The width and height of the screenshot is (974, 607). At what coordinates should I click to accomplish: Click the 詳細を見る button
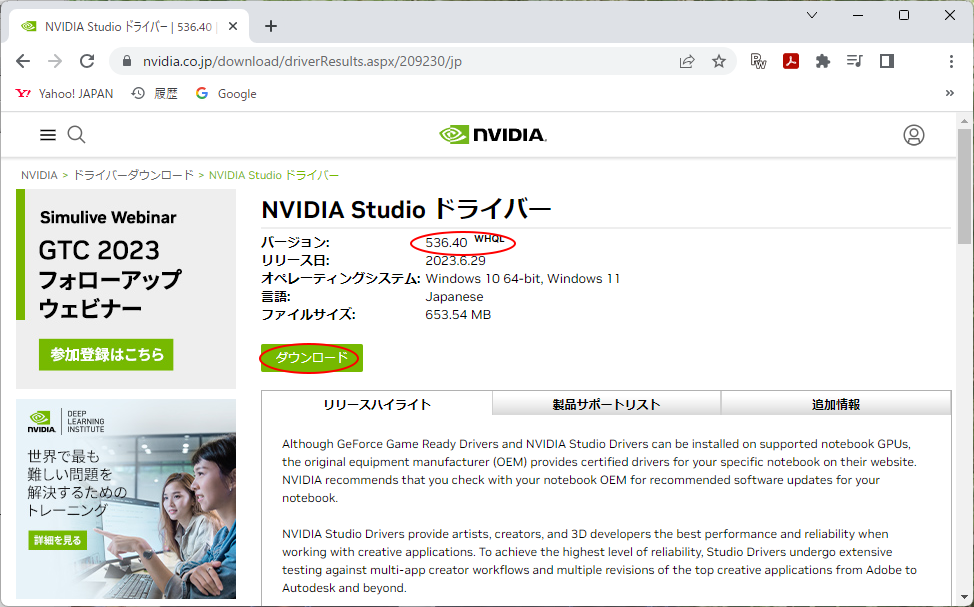(58, 541)
